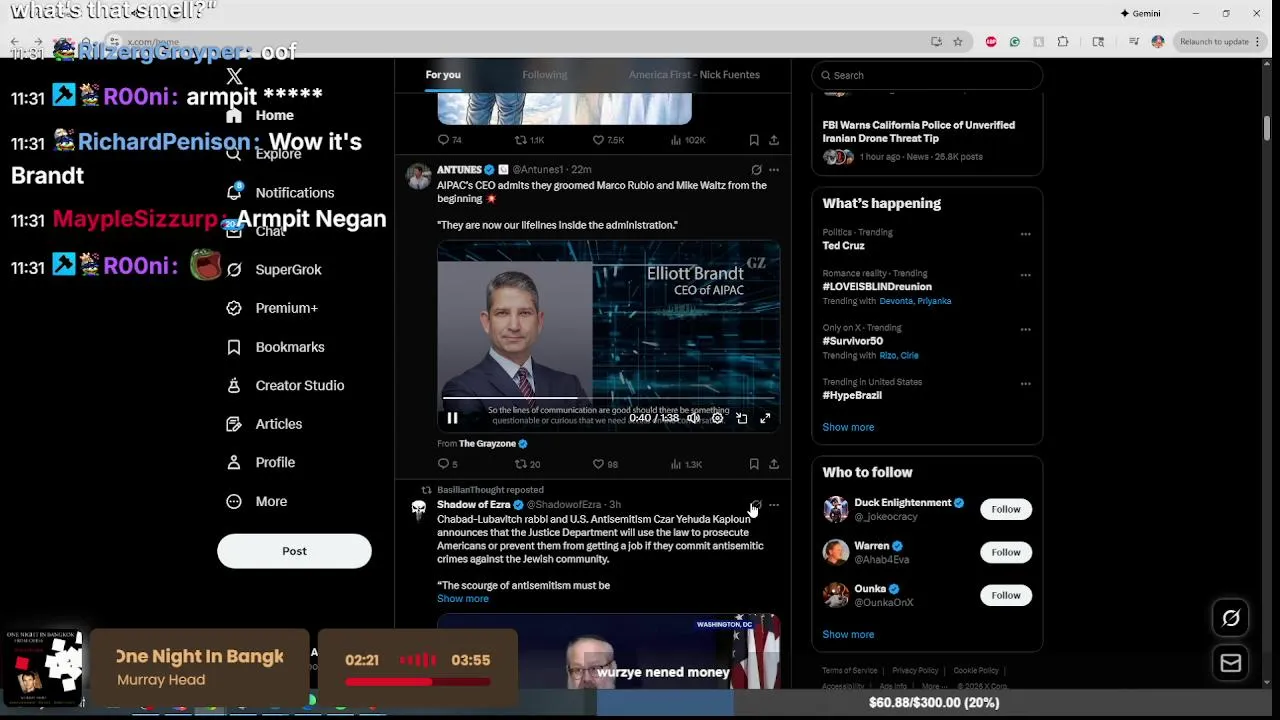Follow Duck Enlightenment
Image resolution: width=1280 pixels, height=720 pixels.
tap(1006, 509)
